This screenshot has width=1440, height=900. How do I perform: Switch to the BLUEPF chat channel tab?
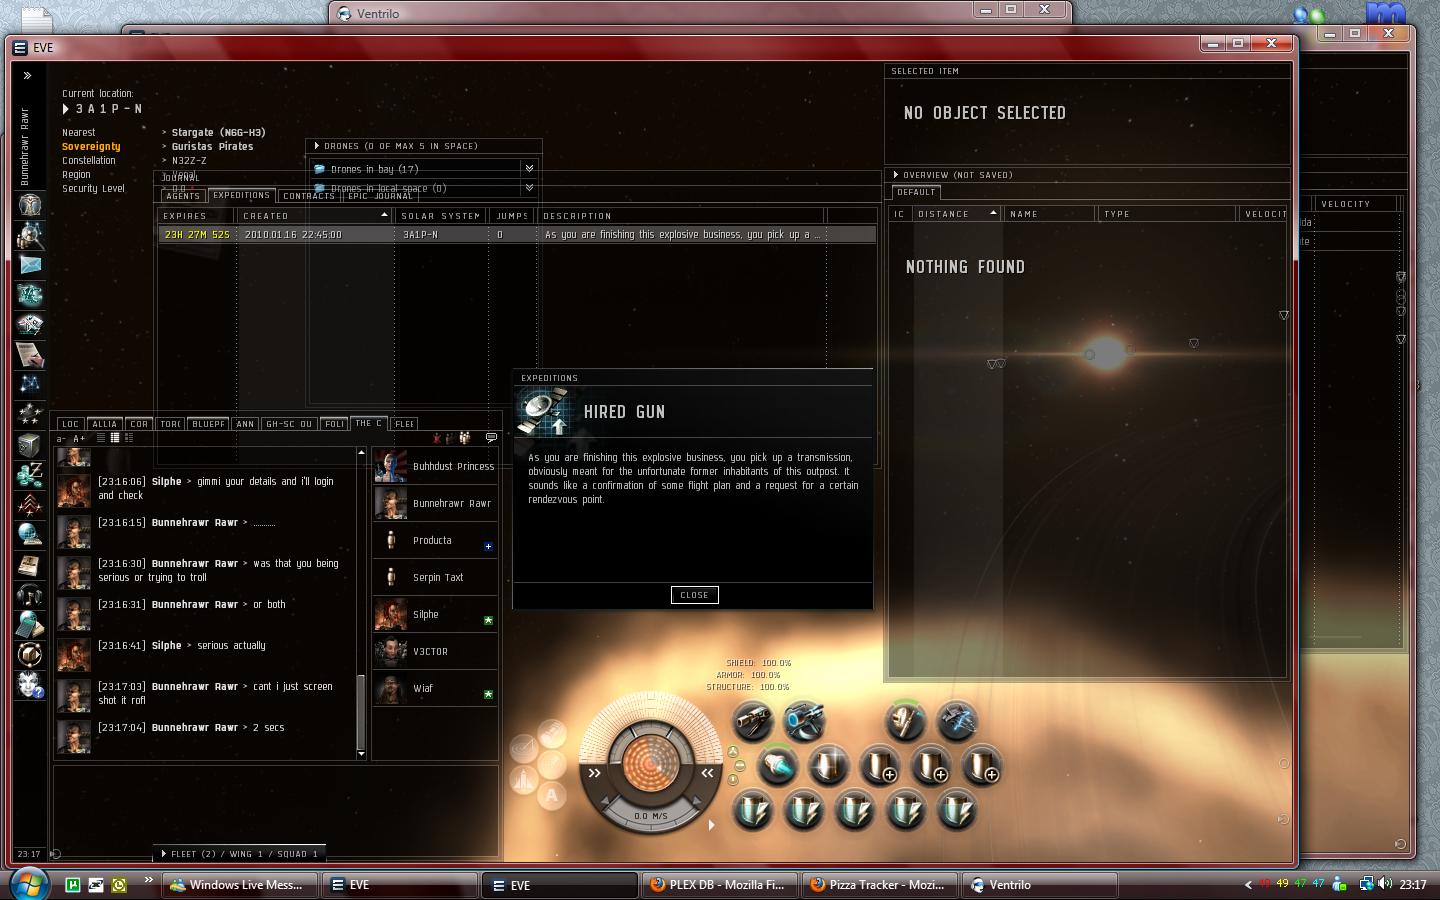point(208,424)
